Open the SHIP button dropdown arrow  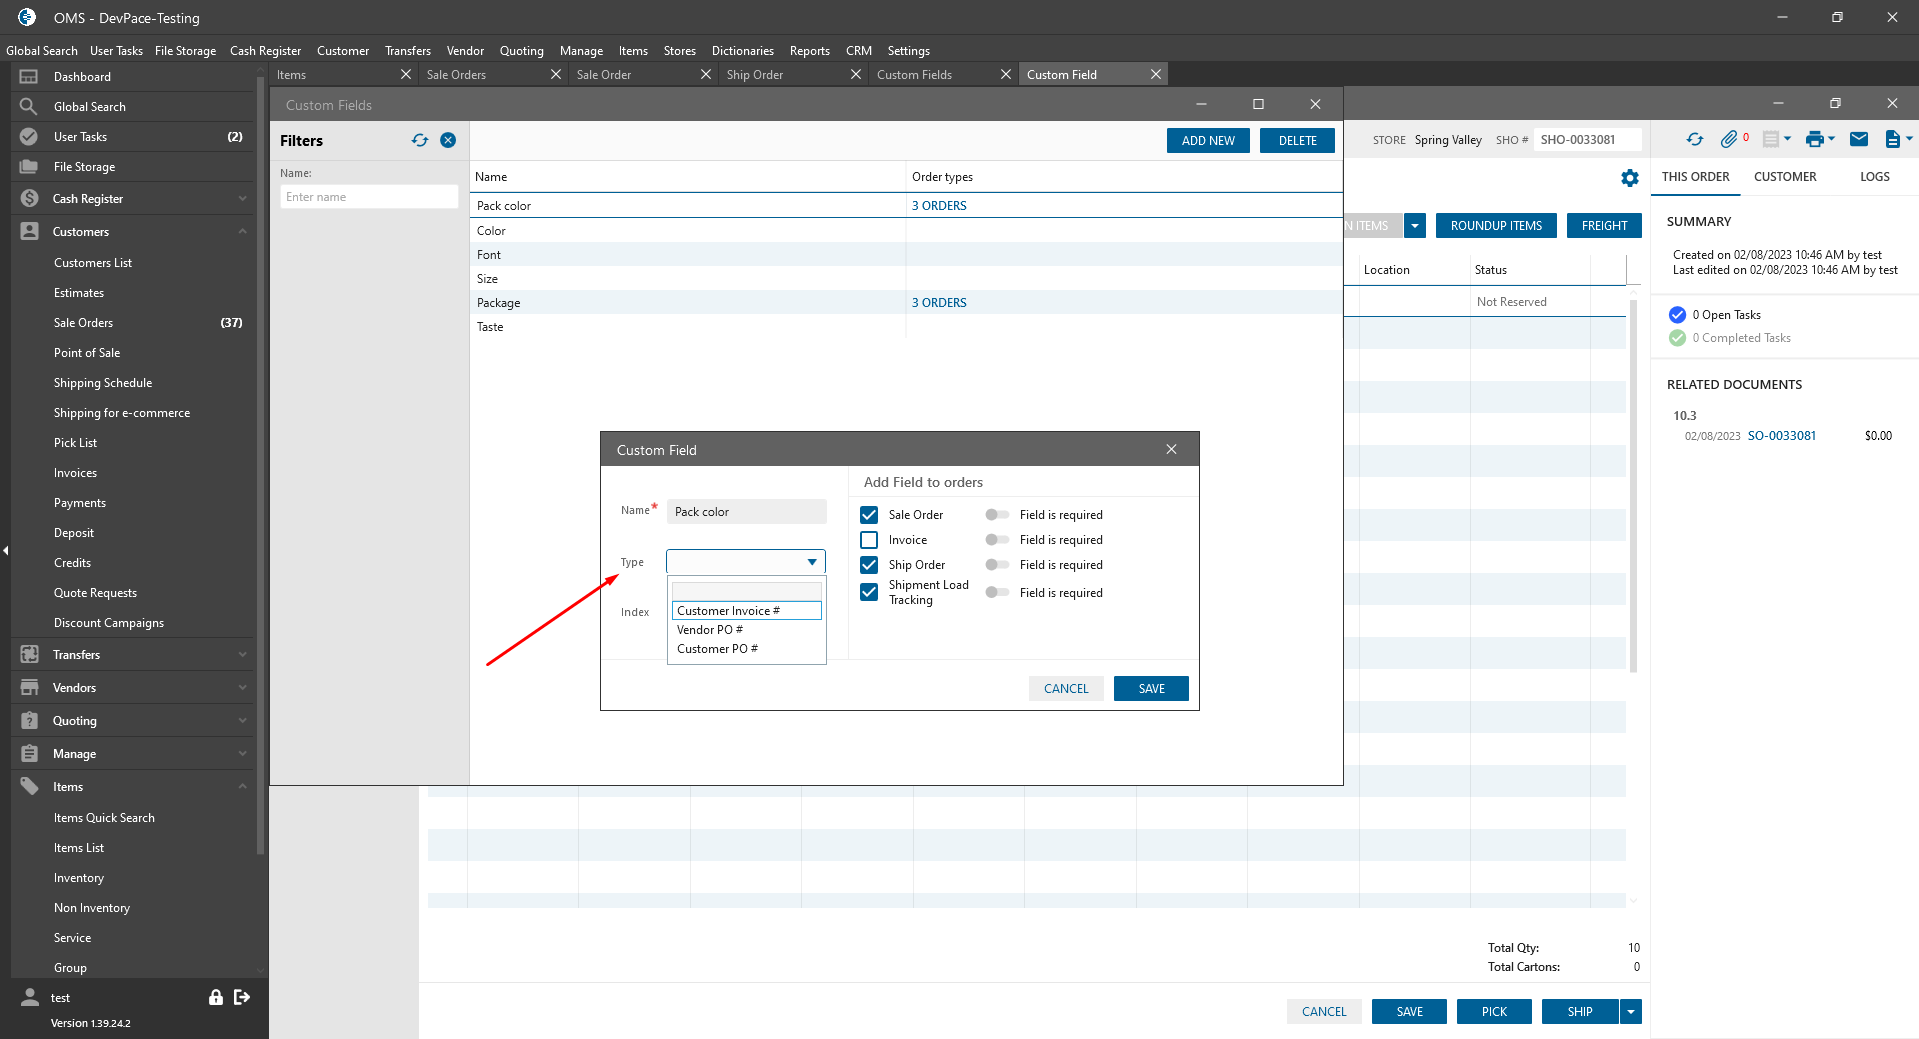click(x=1631, y=1012)
